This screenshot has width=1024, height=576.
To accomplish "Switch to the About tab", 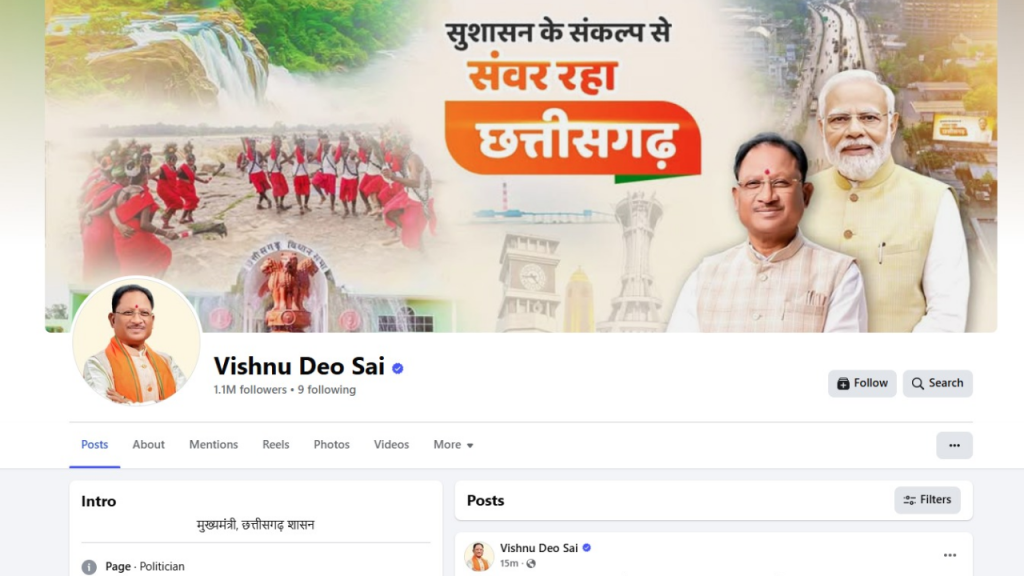I will [x=148, y=445].
